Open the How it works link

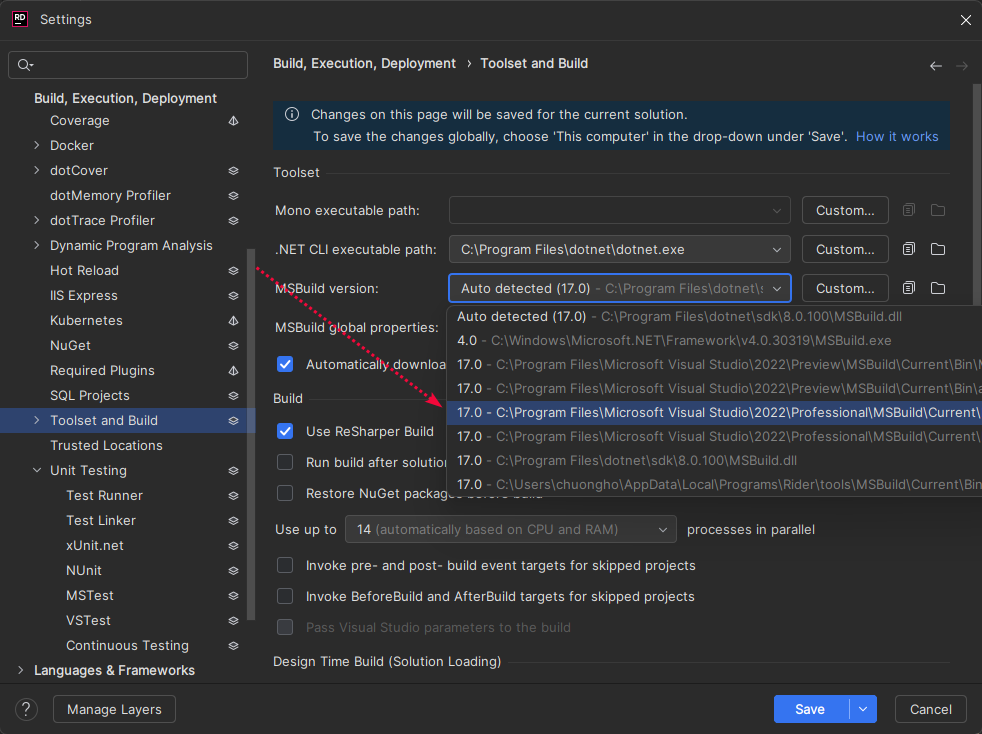(897, 136)
